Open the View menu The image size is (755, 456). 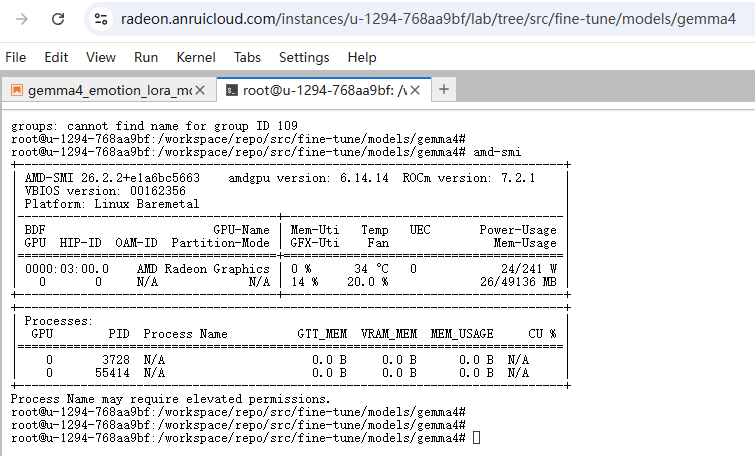coord(101,57)
